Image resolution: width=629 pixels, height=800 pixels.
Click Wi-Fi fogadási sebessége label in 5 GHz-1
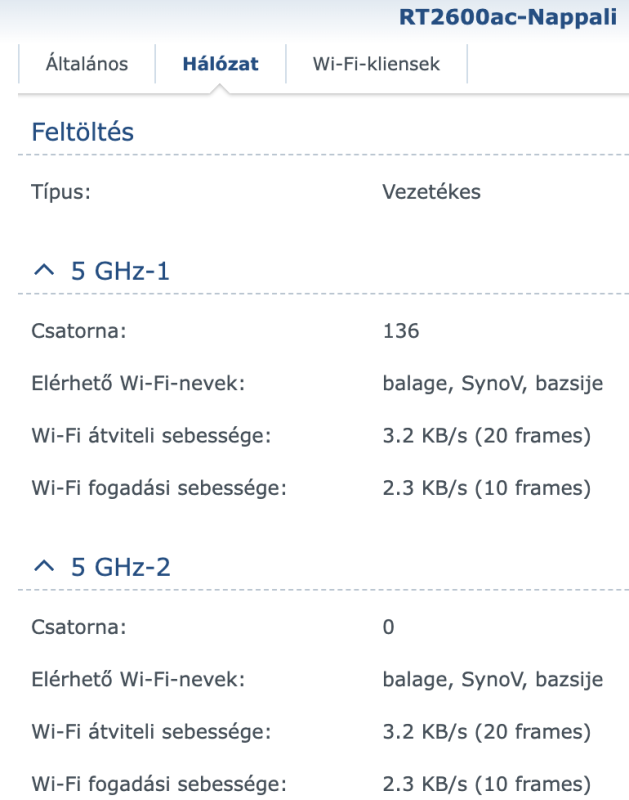(159, 489)
